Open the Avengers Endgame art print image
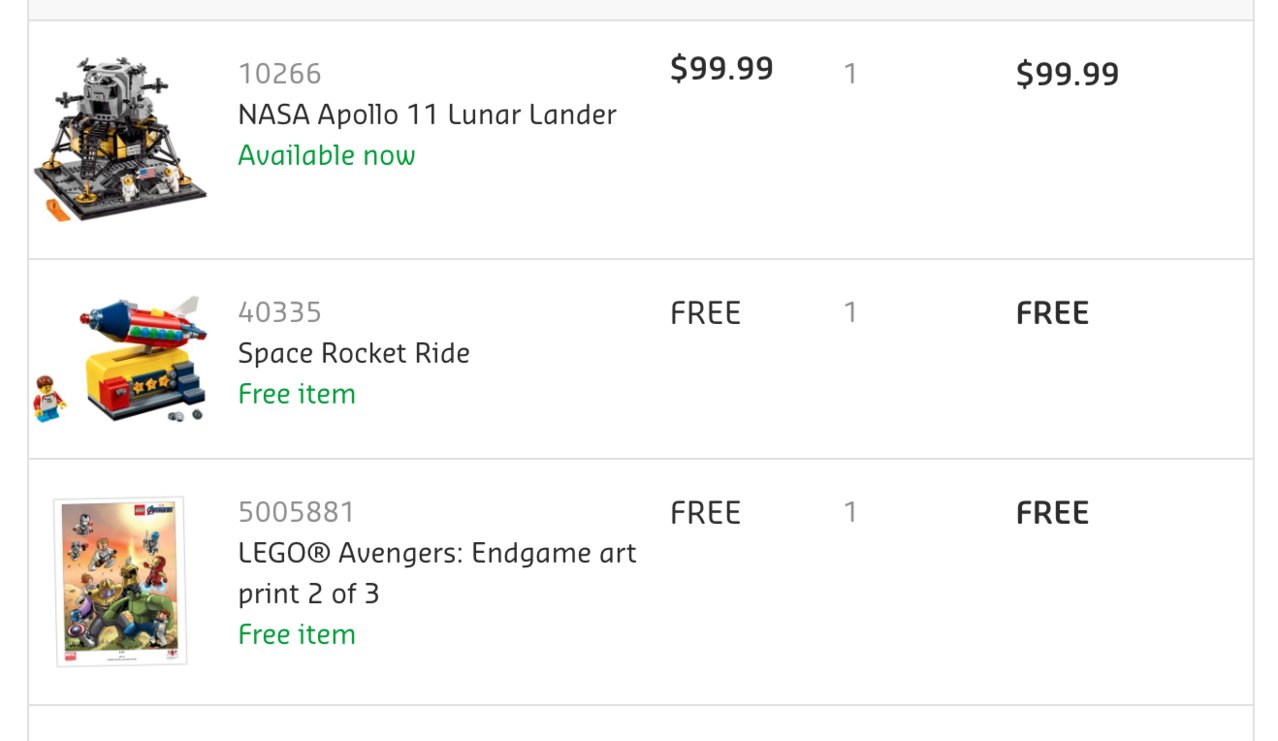1278x741 pixels. click(119, 581)
